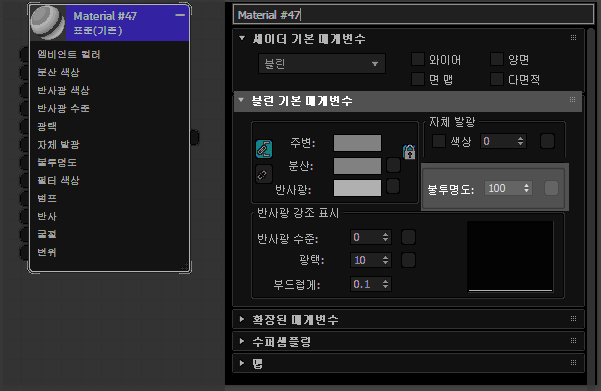The image size is (601, 391).
Task: Click the 광택 input socket on node
Action: 25,126
